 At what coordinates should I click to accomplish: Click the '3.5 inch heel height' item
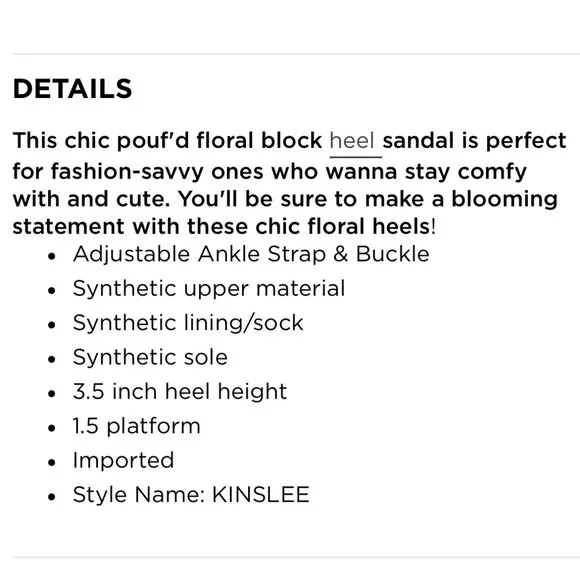pyautogui.click(x=180, y=391)
